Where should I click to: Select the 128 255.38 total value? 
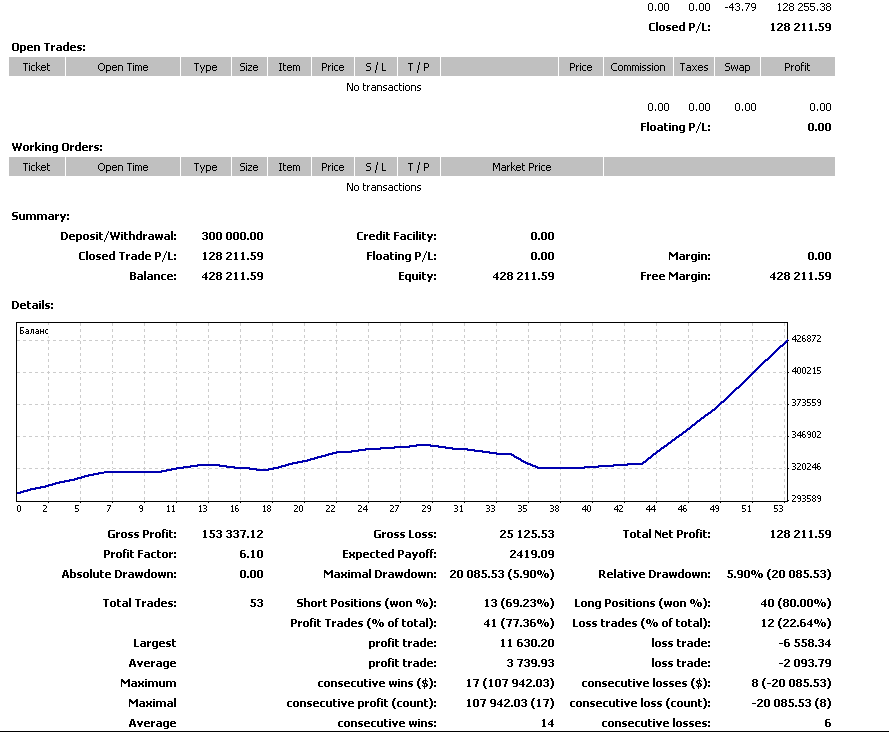point(804,7)
